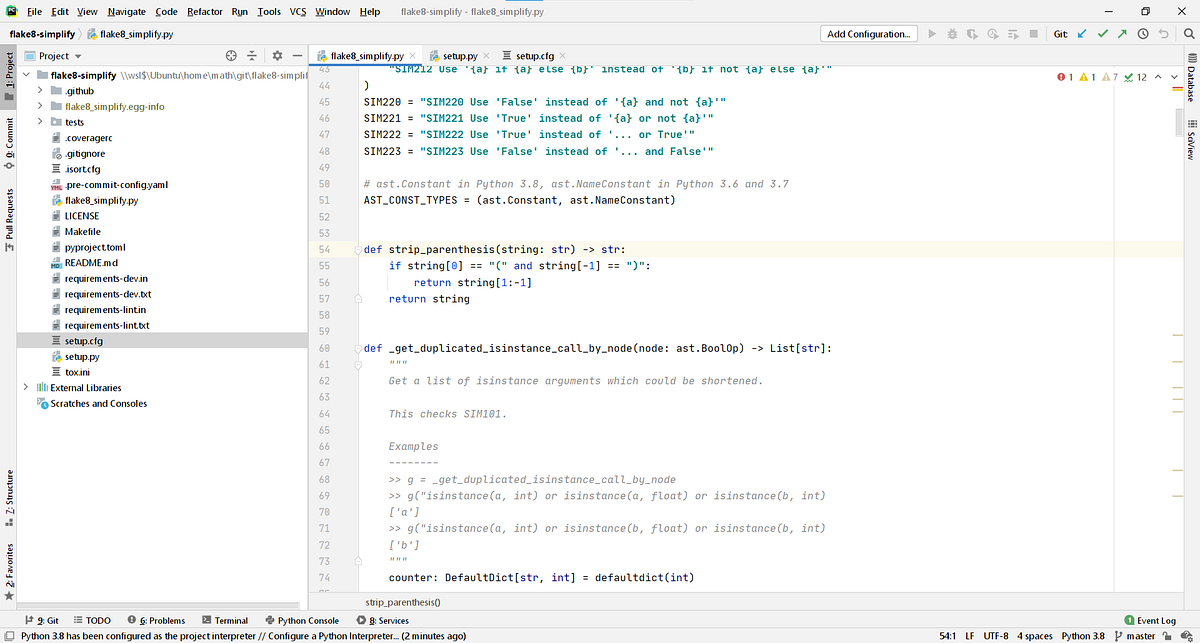Open the Commit side tool window
This screenshot has height=643, width=1200.
(x=8, y=142)
